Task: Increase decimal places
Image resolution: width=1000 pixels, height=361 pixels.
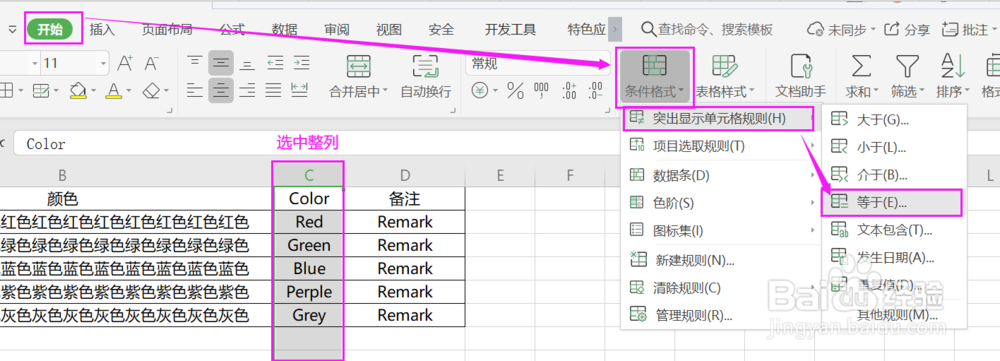Action: (x=570, y=91)
